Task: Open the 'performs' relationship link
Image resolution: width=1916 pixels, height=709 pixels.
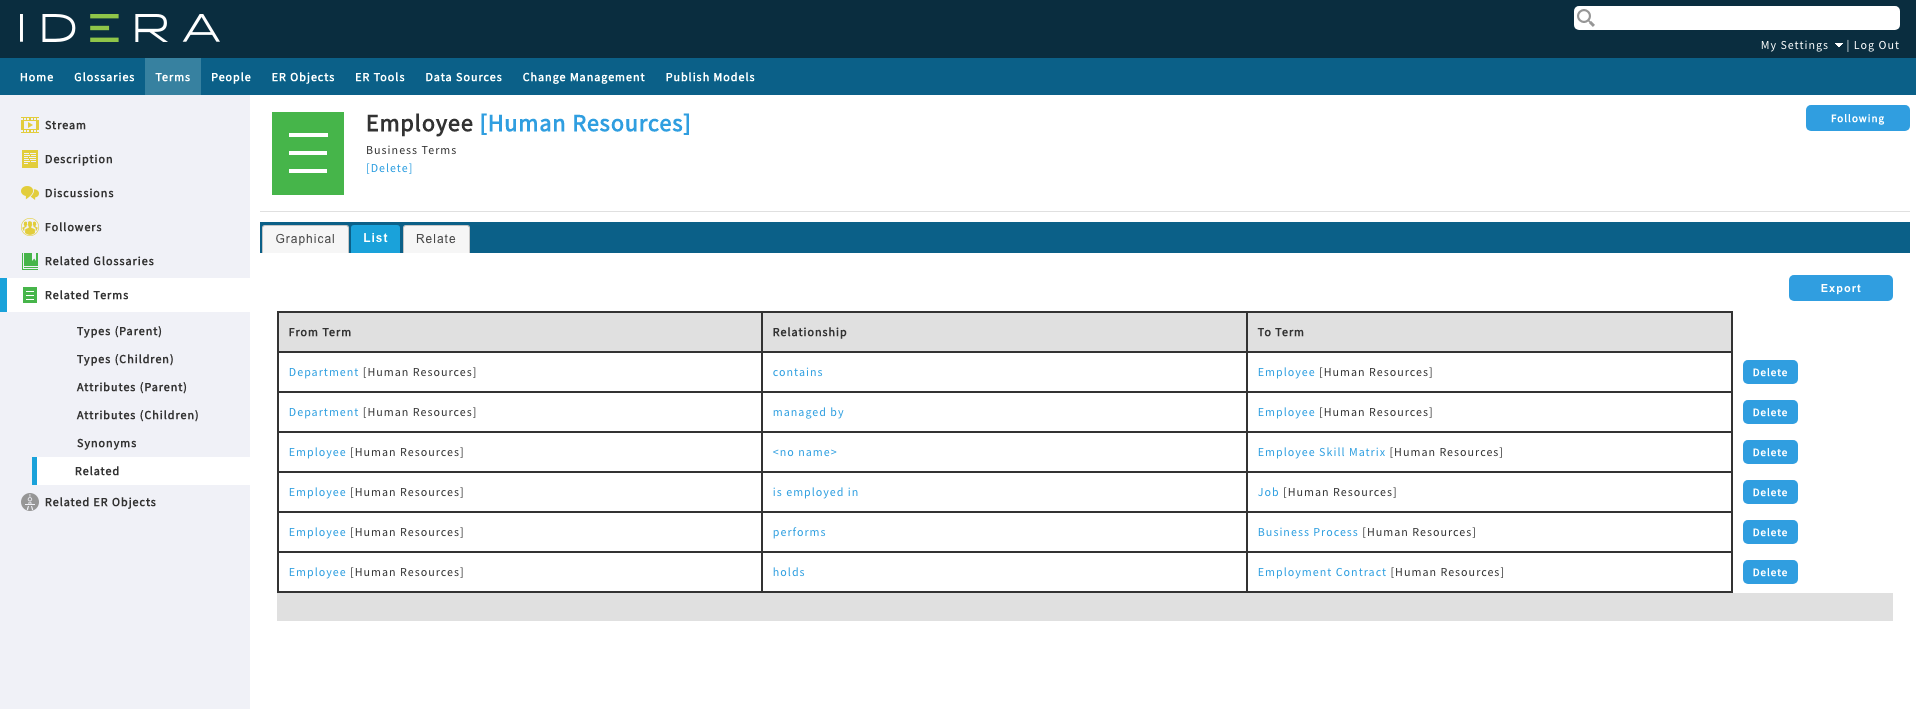Action: point(799,532)
